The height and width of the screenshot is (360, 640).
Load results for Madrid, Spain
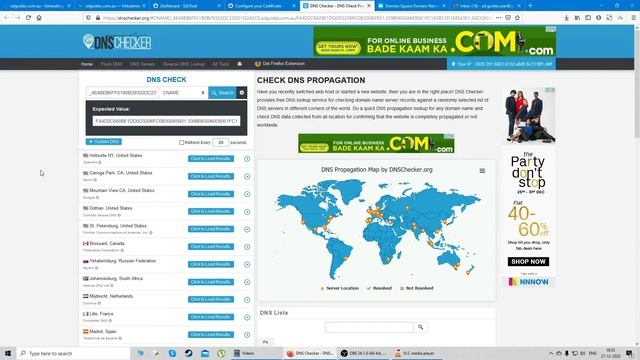click(211, 335)
